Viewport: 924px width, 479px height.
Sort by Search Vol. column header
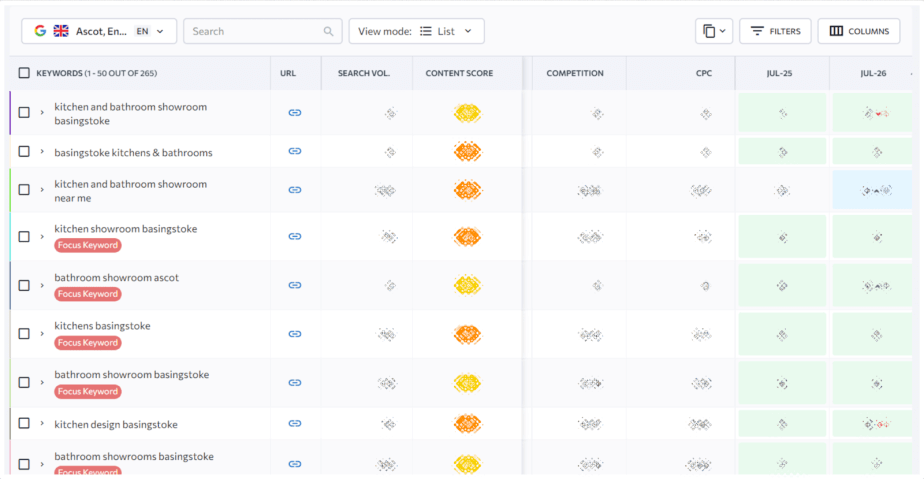(364, 73)
